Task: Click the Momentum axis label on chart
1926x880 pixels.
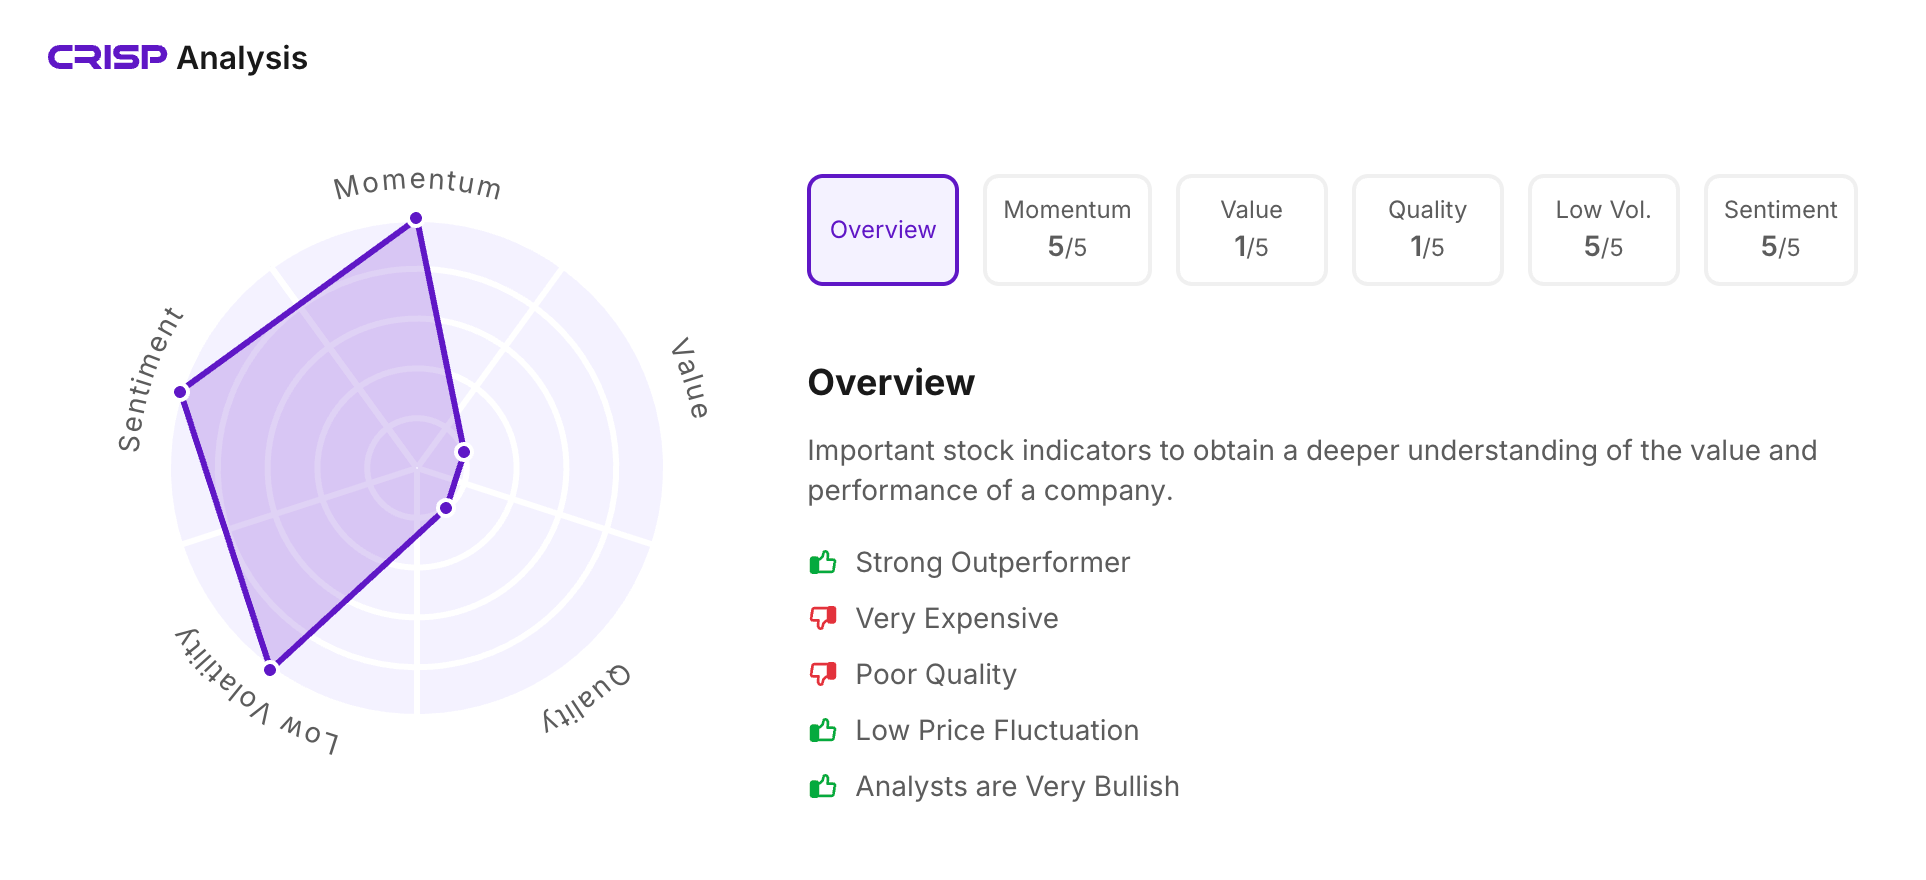Action: pos(417,184)
